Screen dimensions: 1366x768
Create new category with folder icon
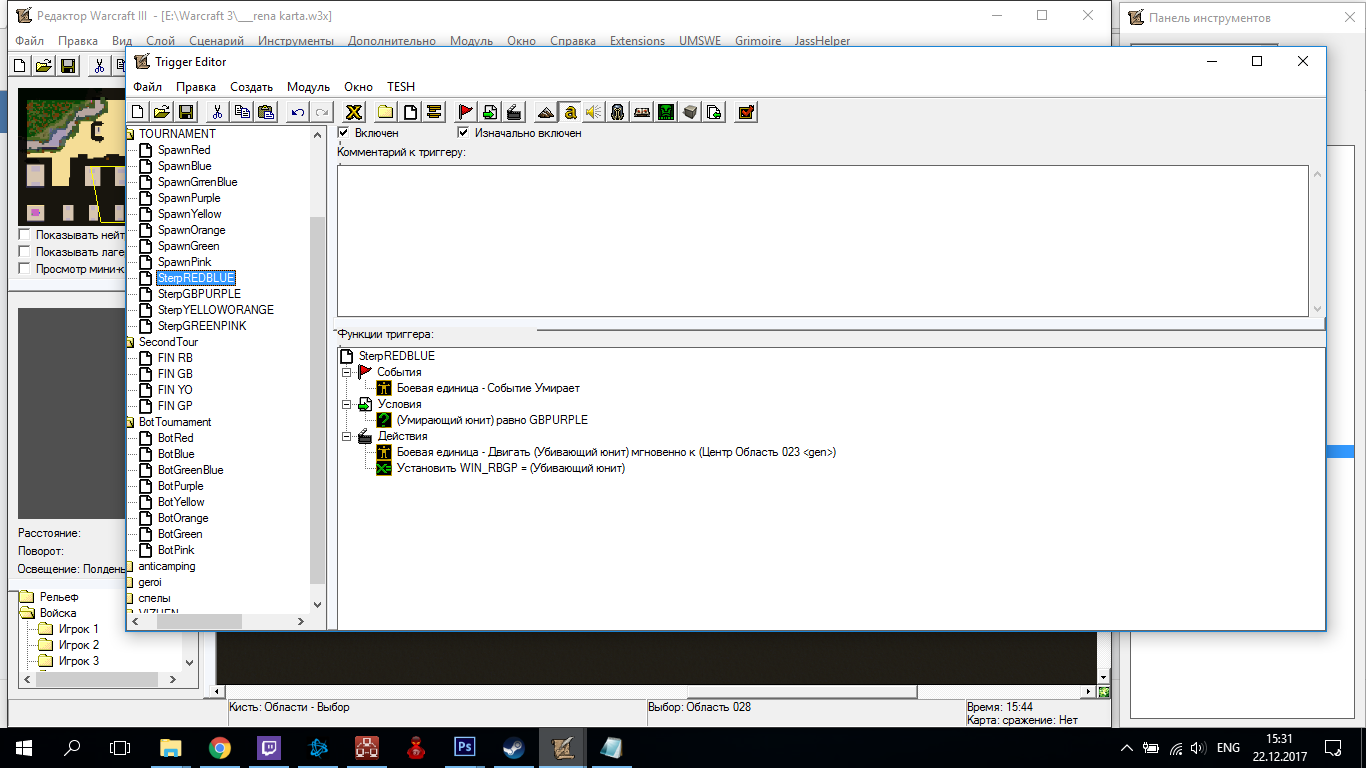tap(385, 112)
